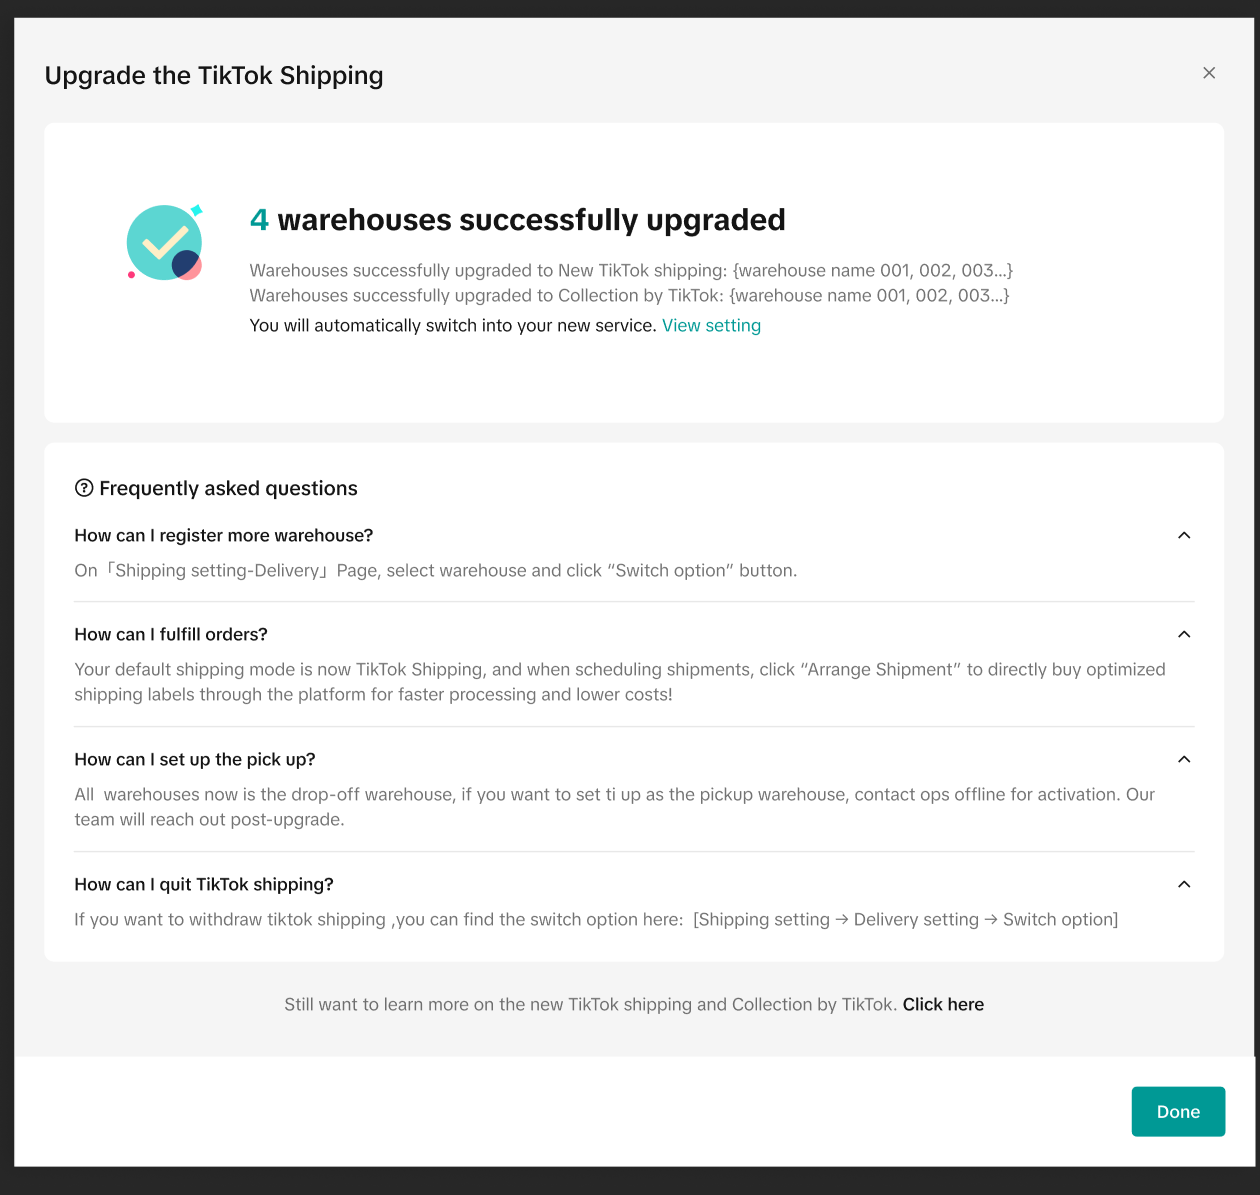The width and height of the screenshot is (1260, 1195).
Task: Click the FAQ question mark icon
Action: pos(84,488)
